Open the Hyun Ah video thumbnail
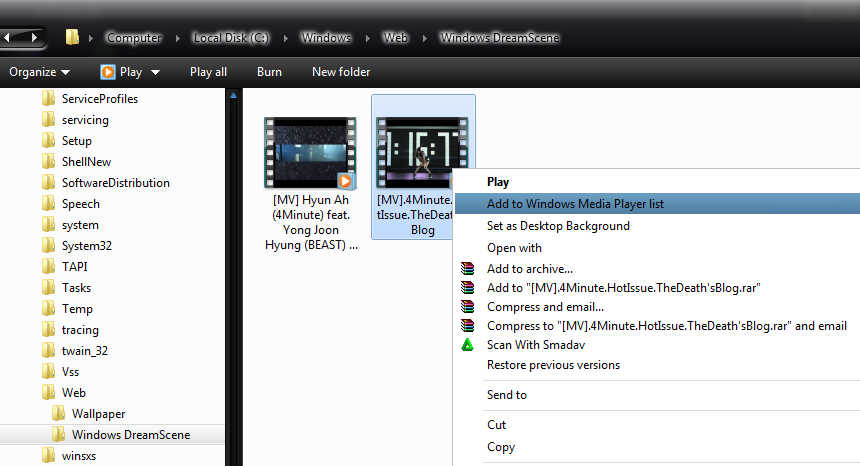The image size is (860, 466). point(309,153)
